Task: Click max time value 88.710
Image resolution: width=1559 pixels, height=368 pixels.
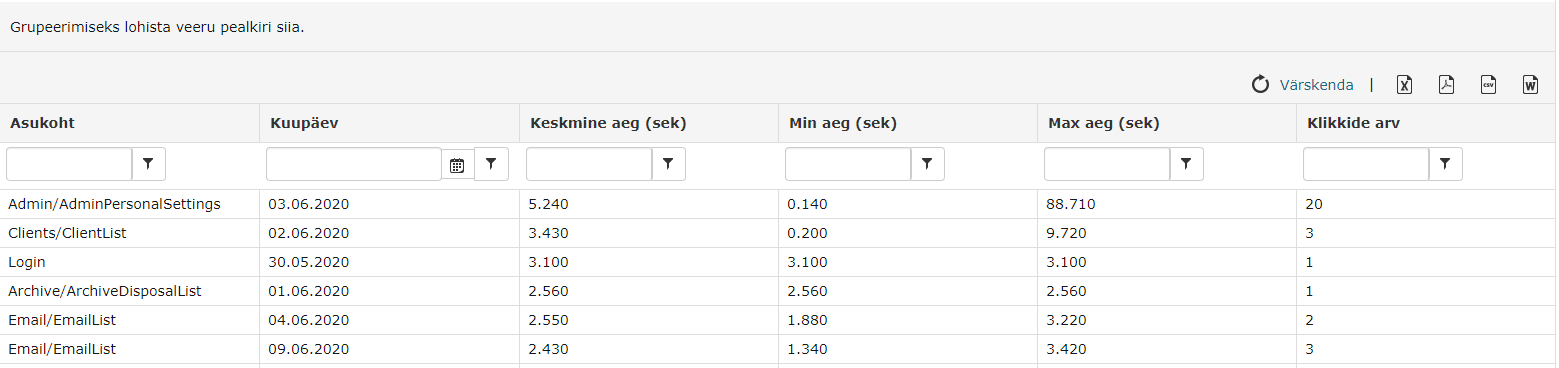Action: click(x=1070, y=204)
